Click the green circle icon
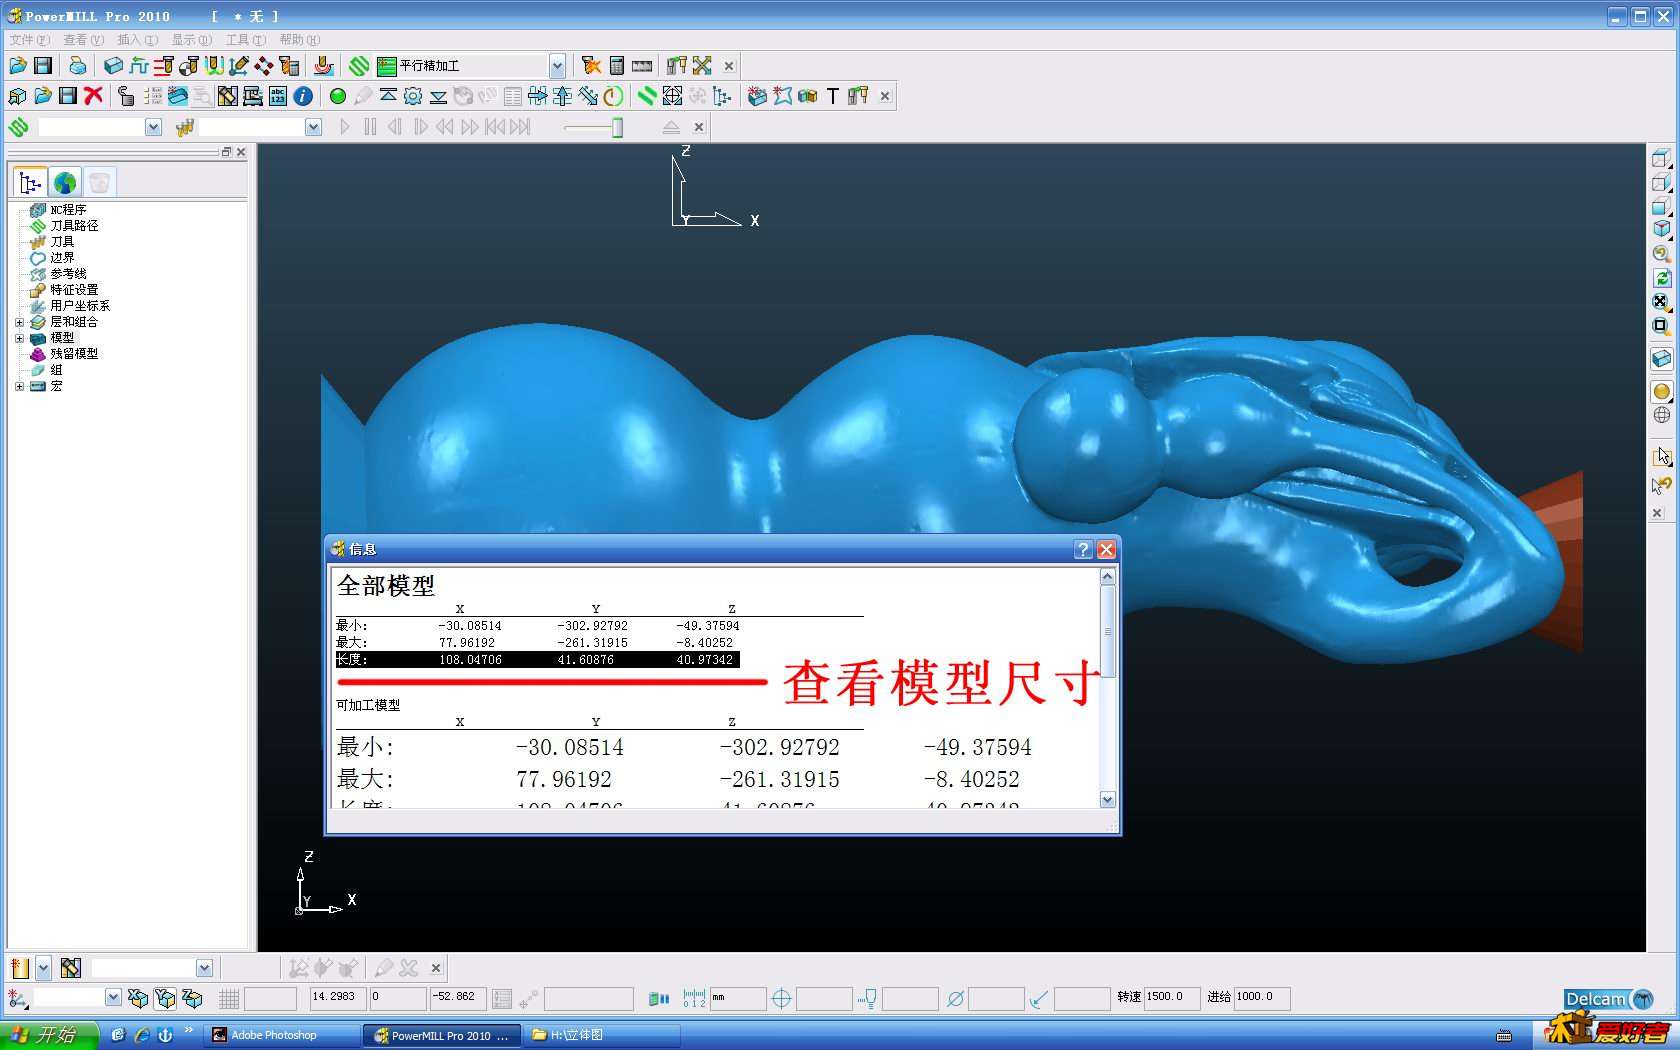 338,96
